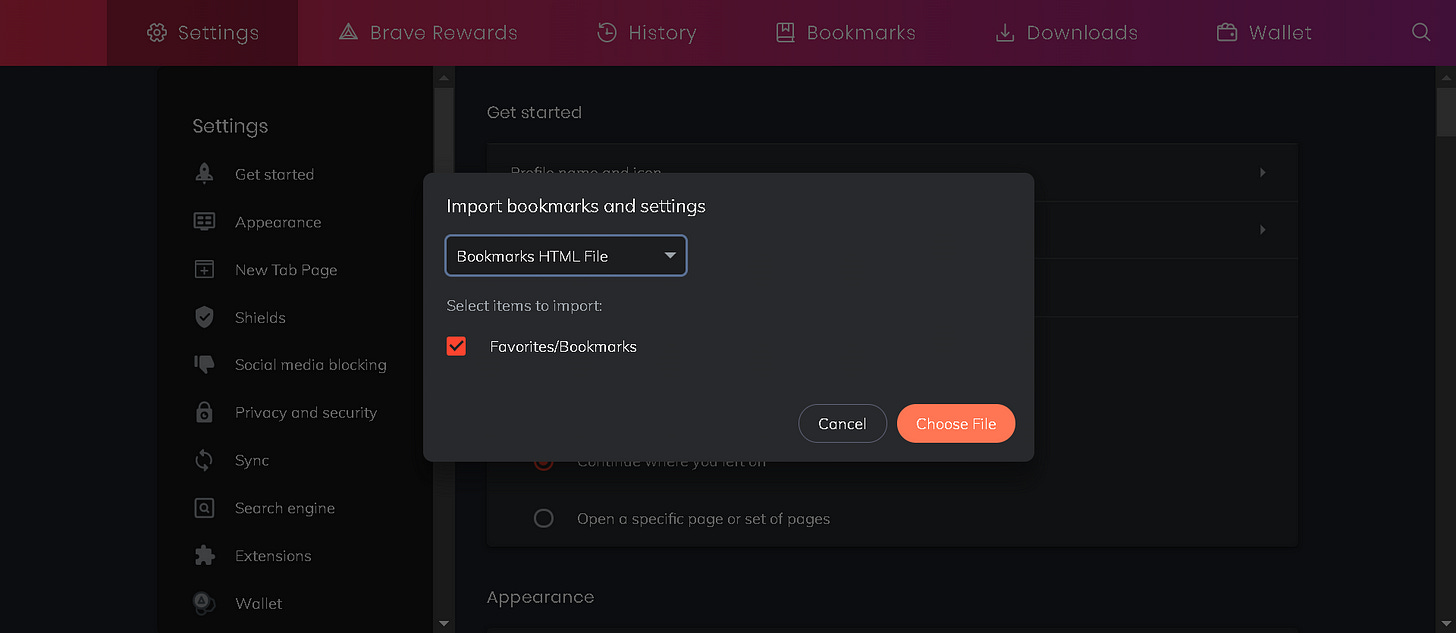Open Search engine settings
The image size is (1456, 633).
[285, 508]
